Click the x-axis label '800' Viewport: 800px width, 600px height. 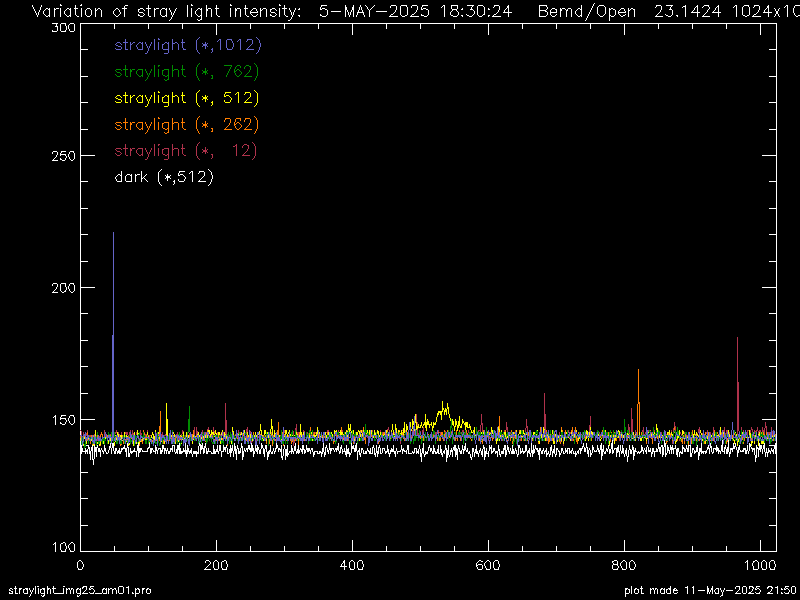pyautogui.click(x=624, y=565)
